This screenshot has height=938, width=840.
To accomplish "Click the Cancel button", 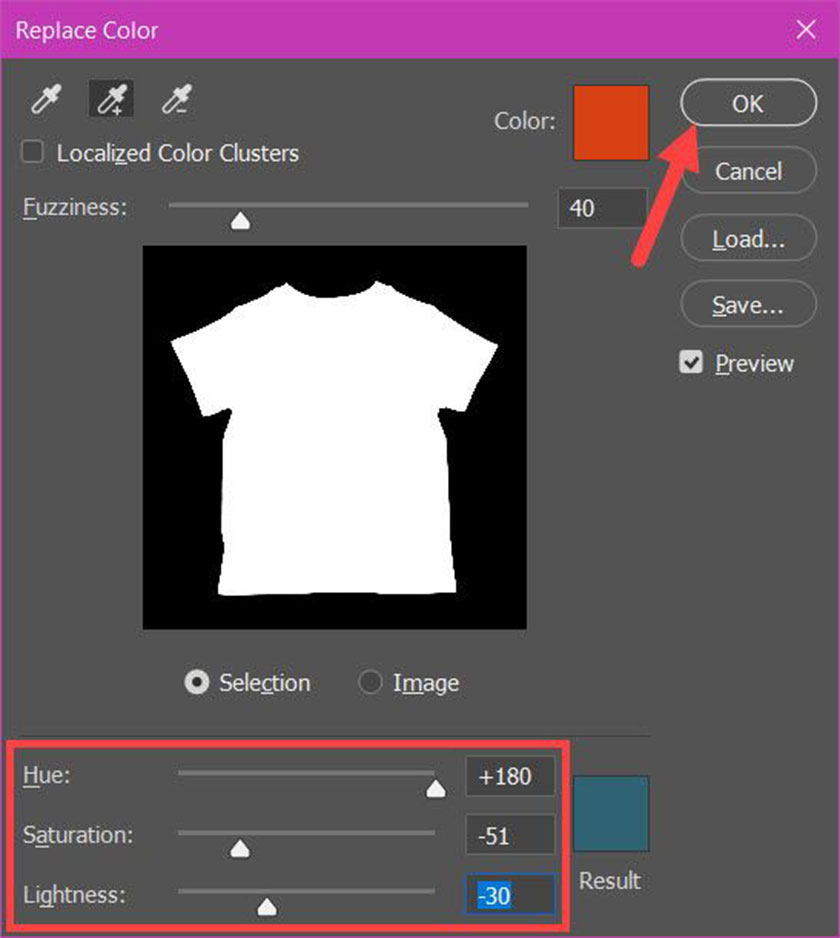I will [748, 171].
